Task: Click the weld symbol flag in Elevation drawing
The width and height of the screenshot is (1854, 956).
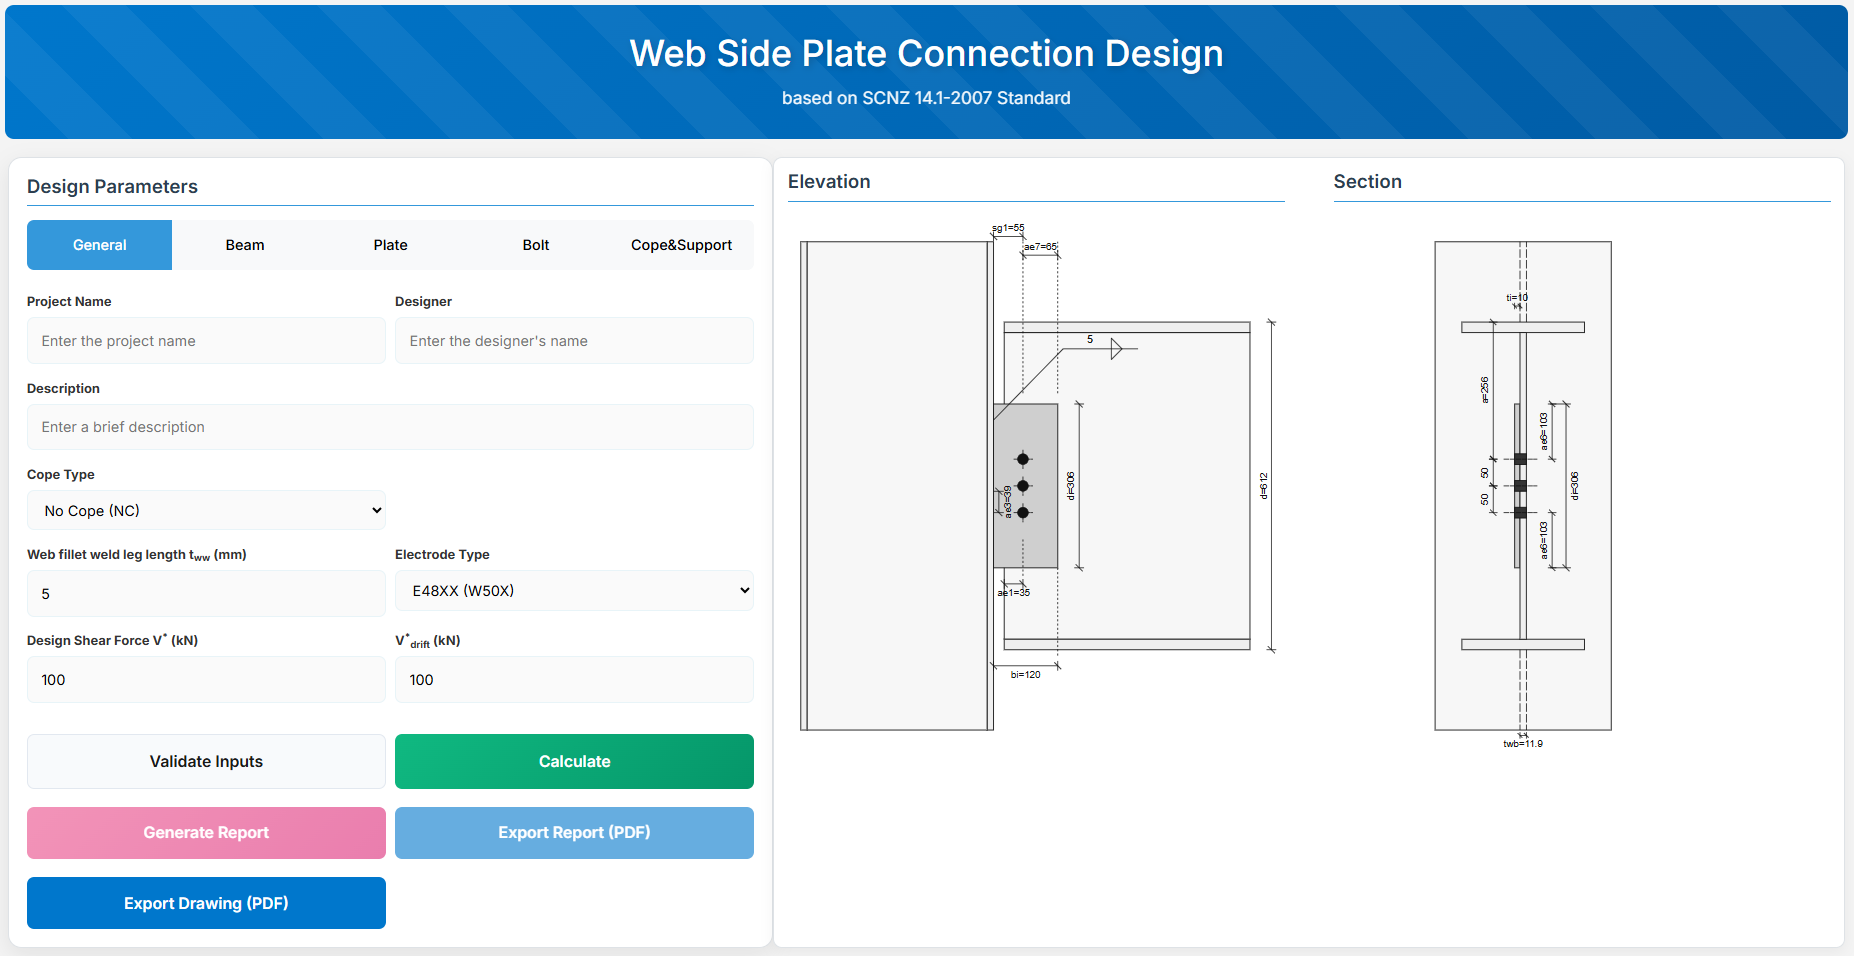Action: [x=1116, y=349]
